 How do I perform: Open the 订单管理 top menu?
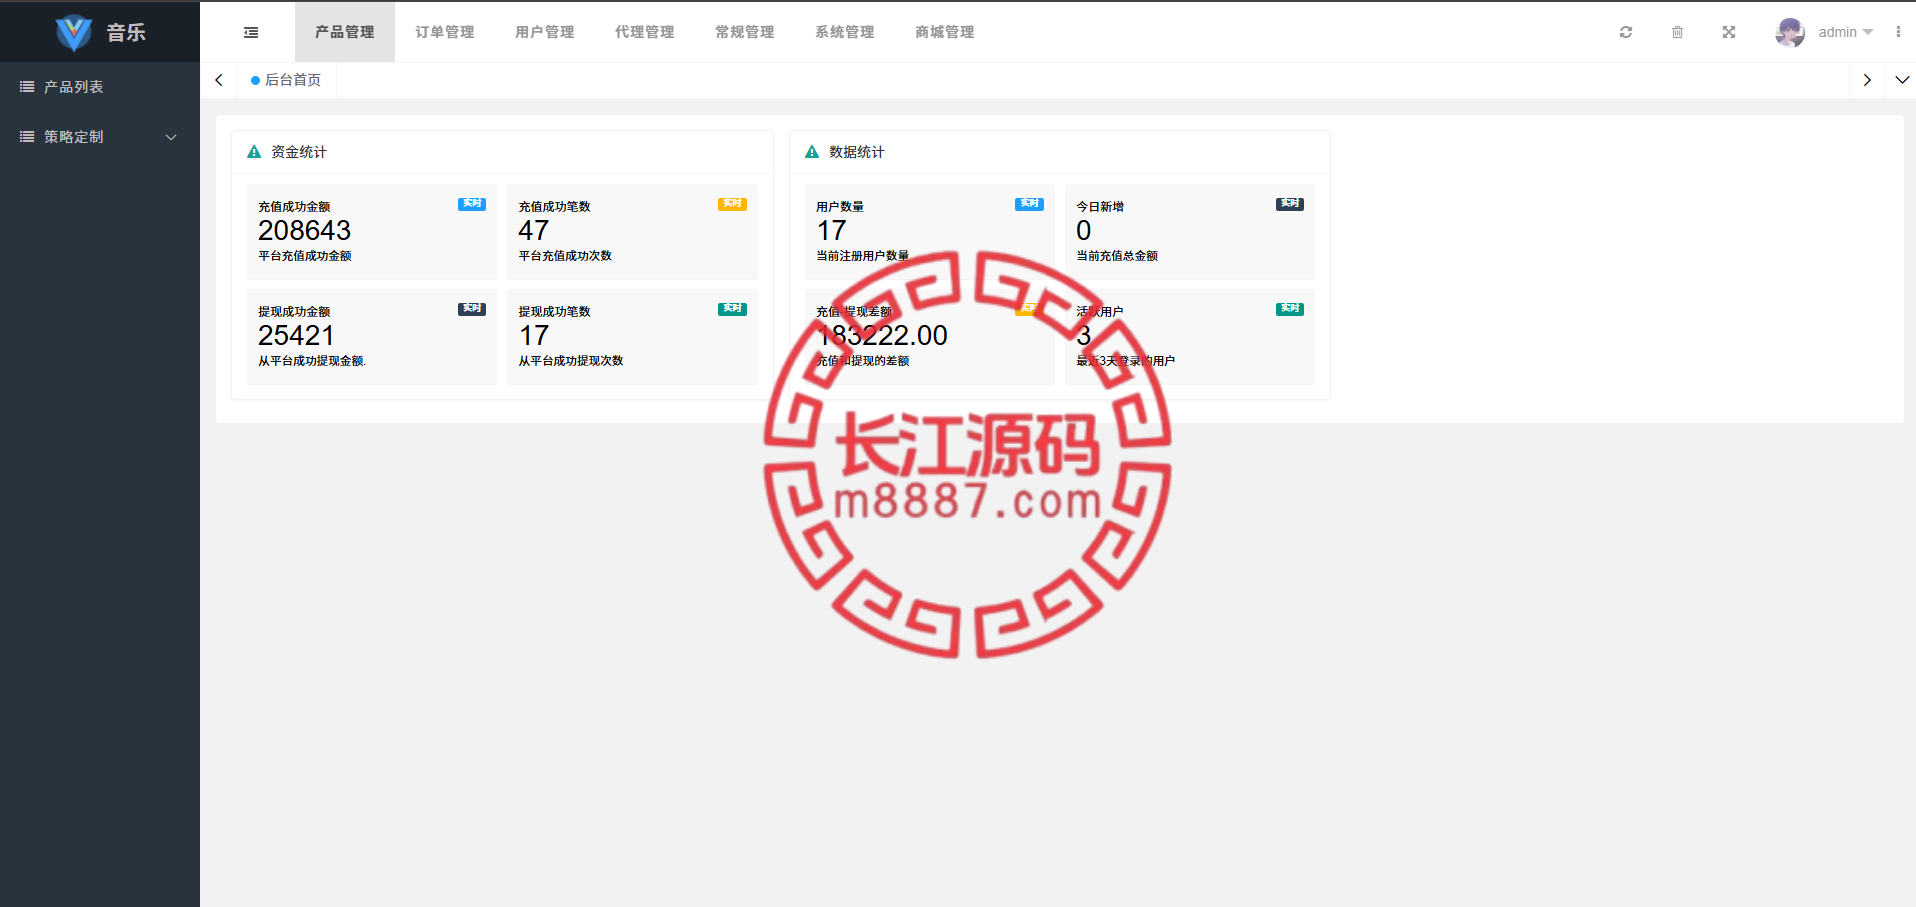point(445,32)
